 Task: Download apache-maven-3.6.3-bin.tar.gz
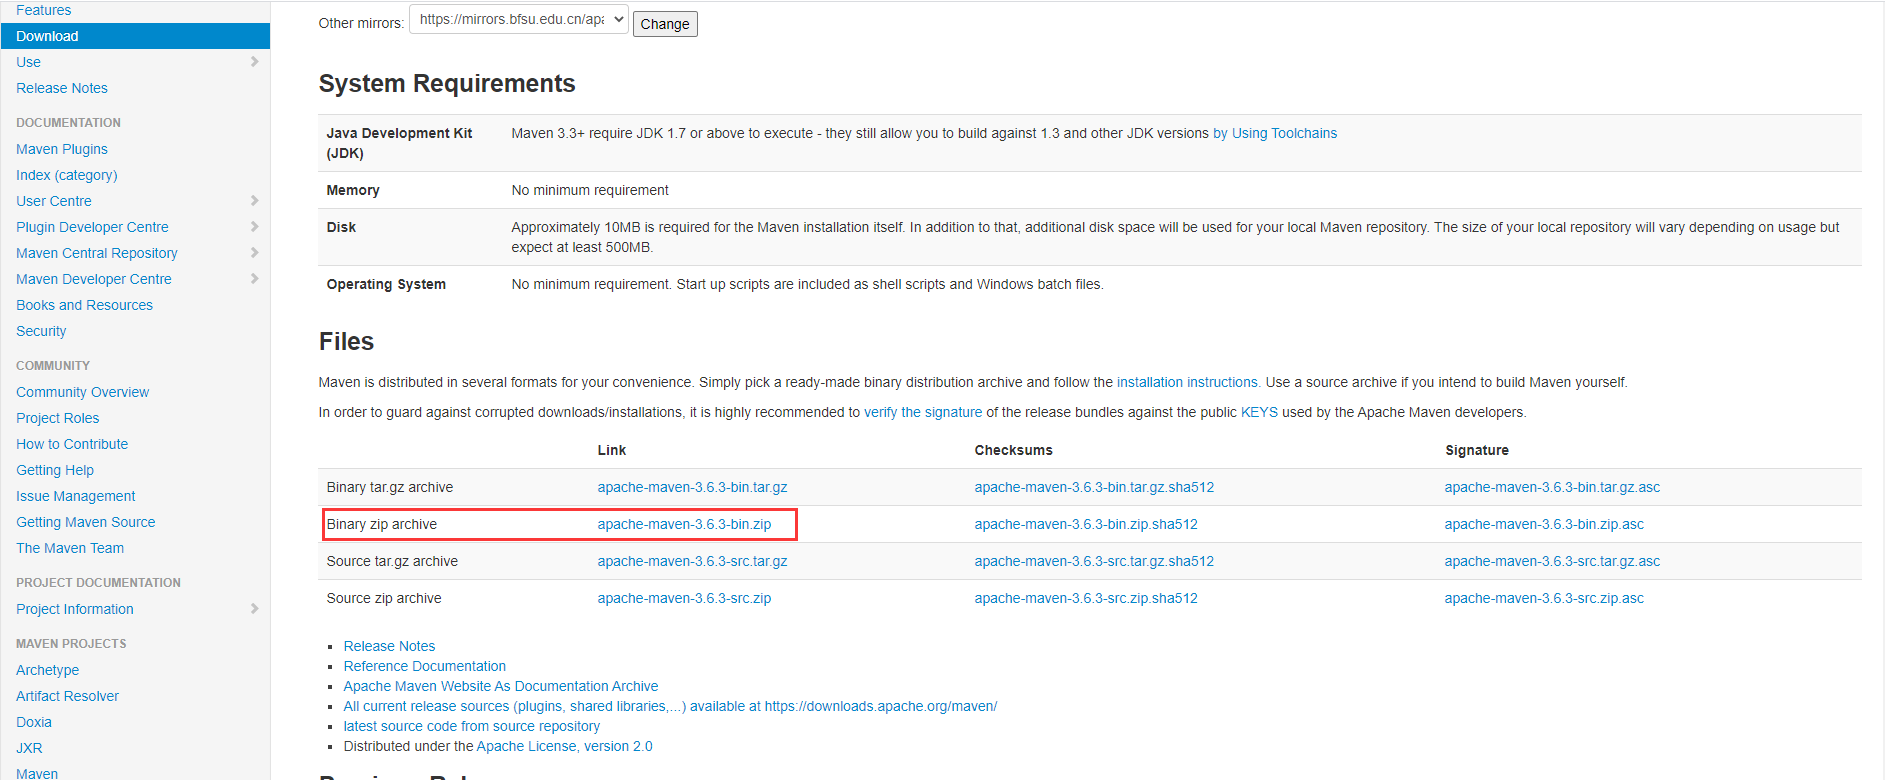[693, 487]
